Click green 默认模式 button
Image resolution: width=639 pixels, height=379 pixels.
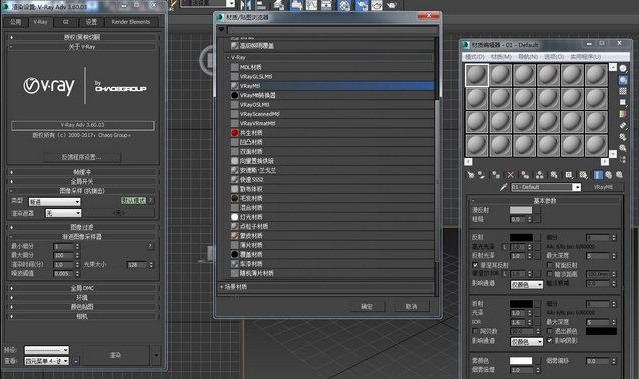134,200
